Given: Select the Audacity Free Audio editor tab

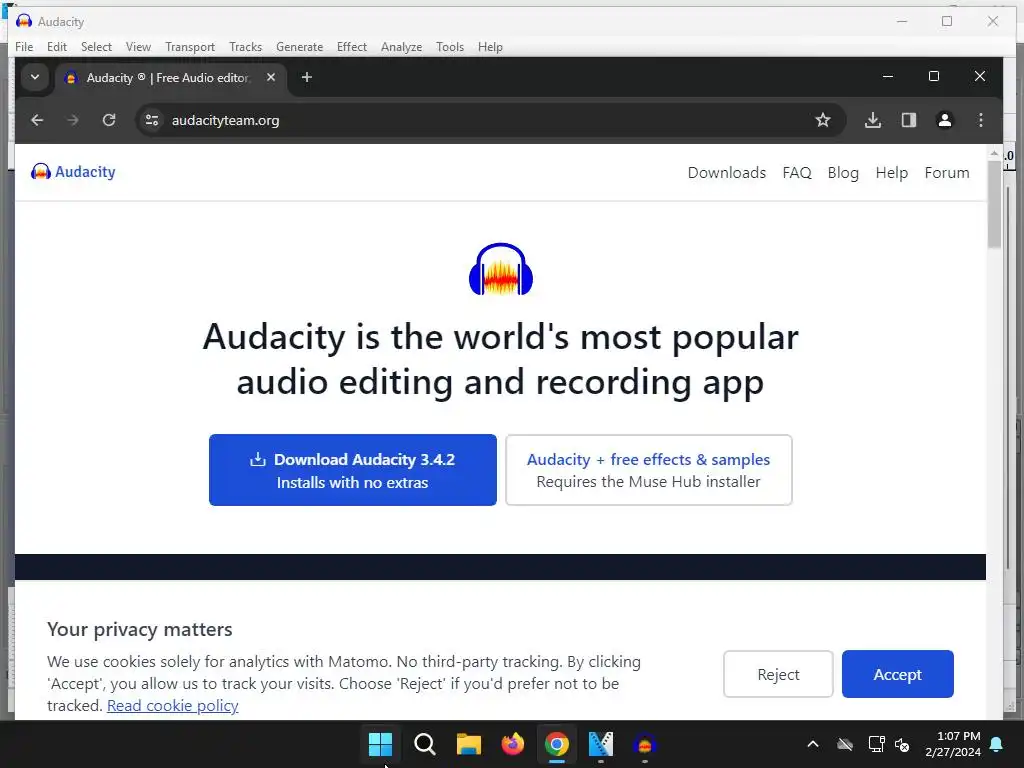Looking at the screenshot, I should (170, 78).
